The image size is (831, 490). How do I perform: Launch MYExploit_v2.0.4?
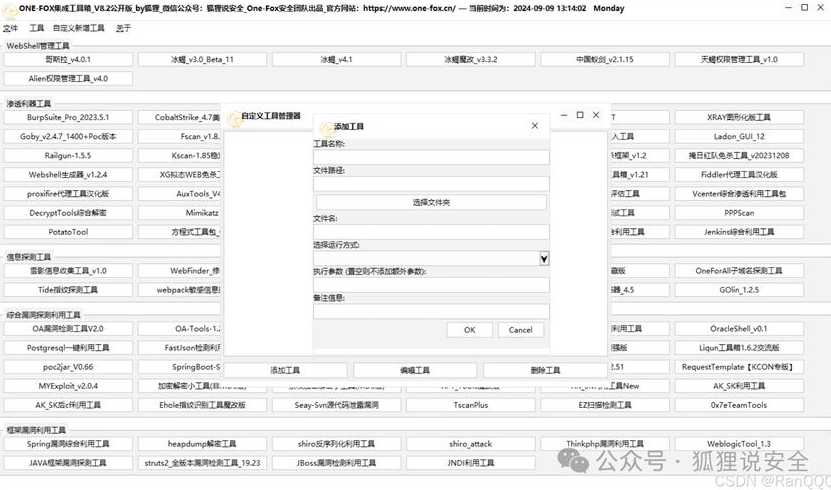[68, 386]
